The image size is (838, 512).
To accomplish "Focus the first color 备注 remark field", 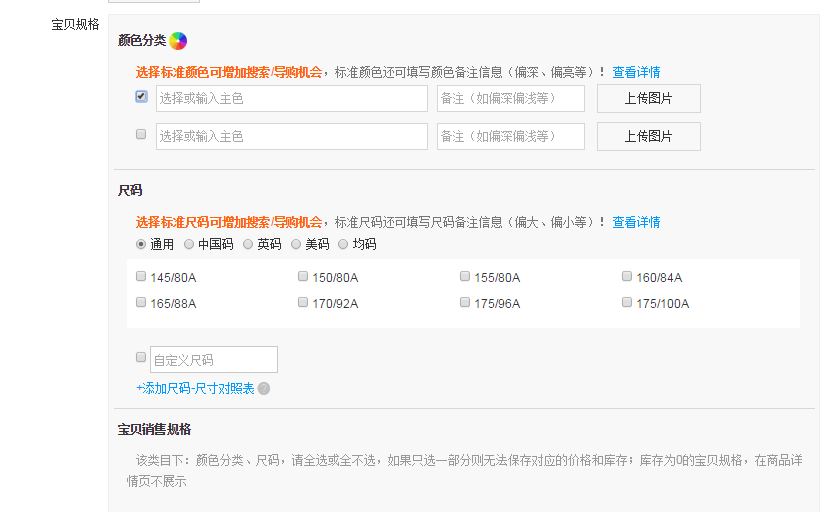I will (x=510, y=98).
